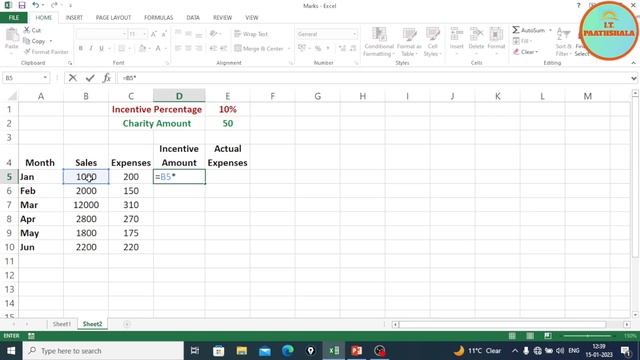Toggle Wrap Text
The height and width of the screenshot is (360, 640).
251,34
